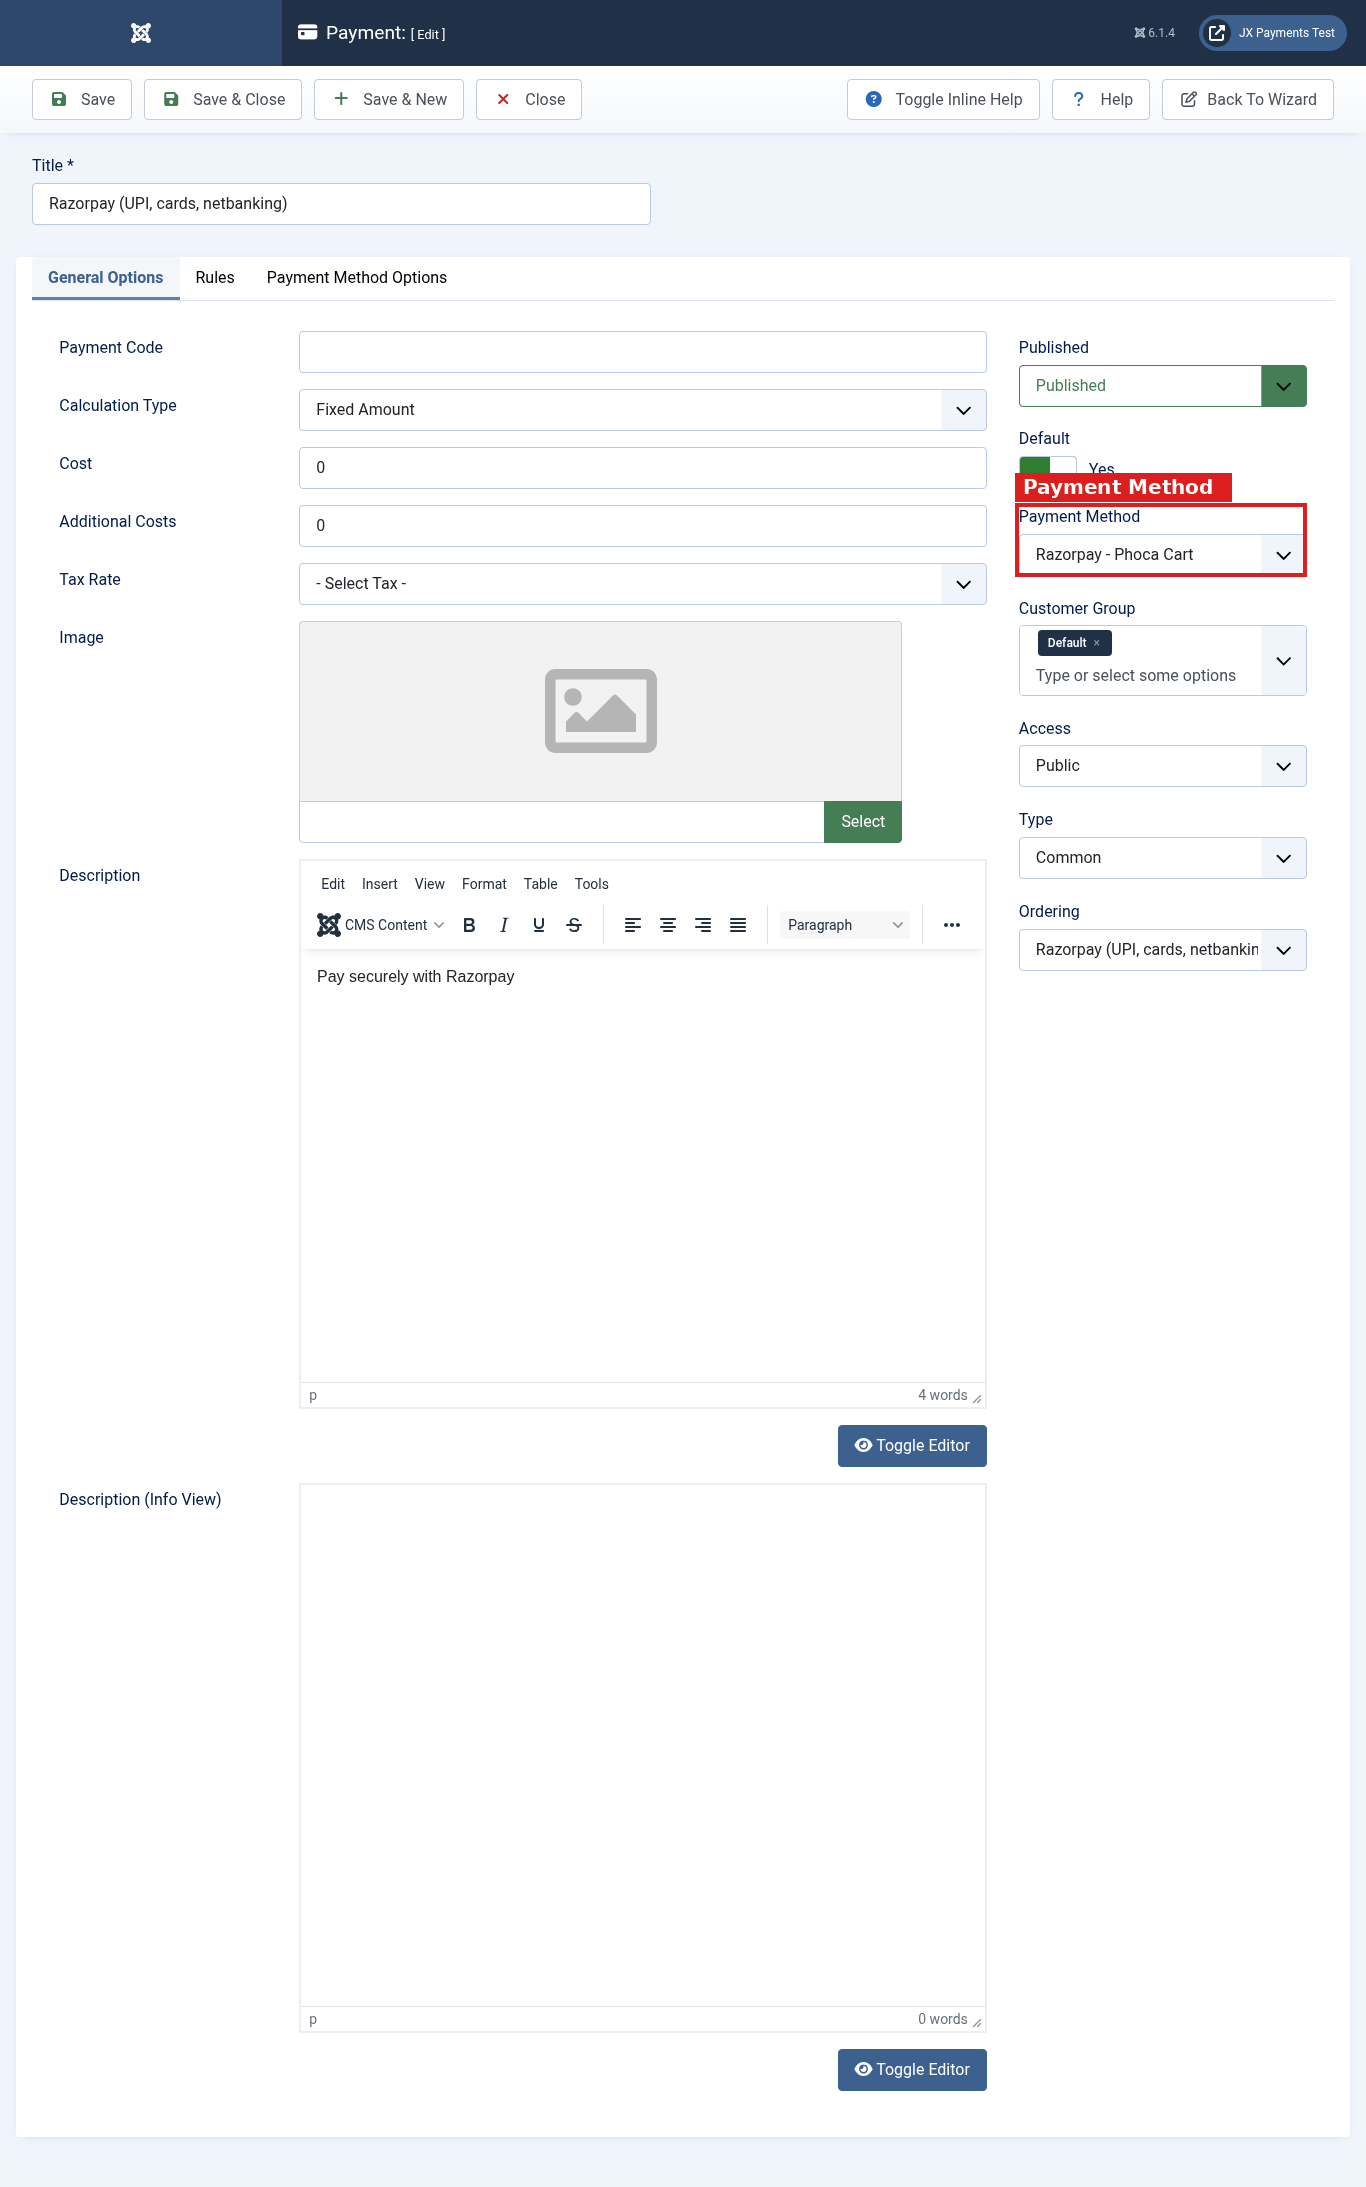
Task: Remove the Default customer group tag
Action: 1097,643
